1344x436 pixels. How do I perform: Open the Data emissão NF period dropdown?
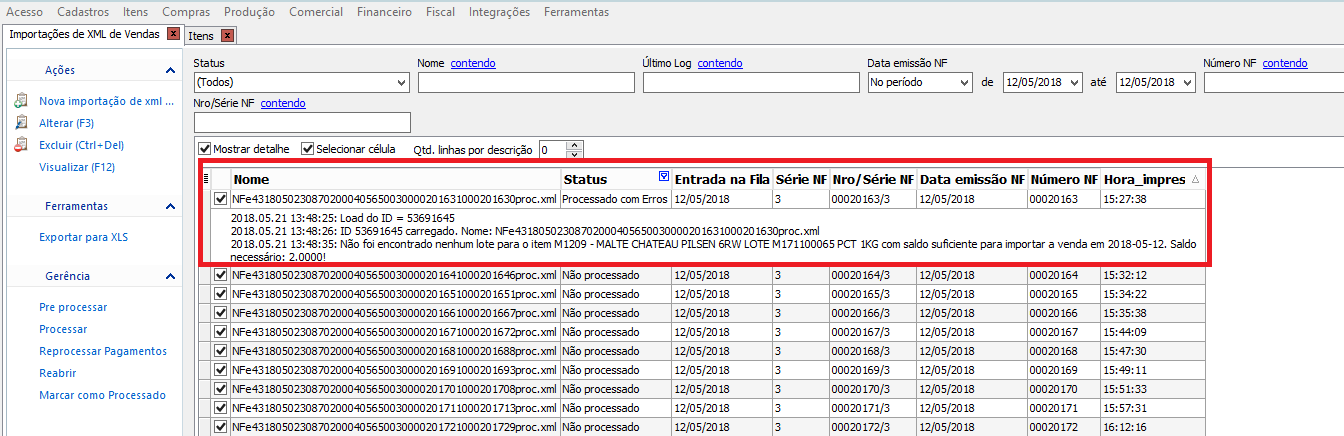point(964,82)
